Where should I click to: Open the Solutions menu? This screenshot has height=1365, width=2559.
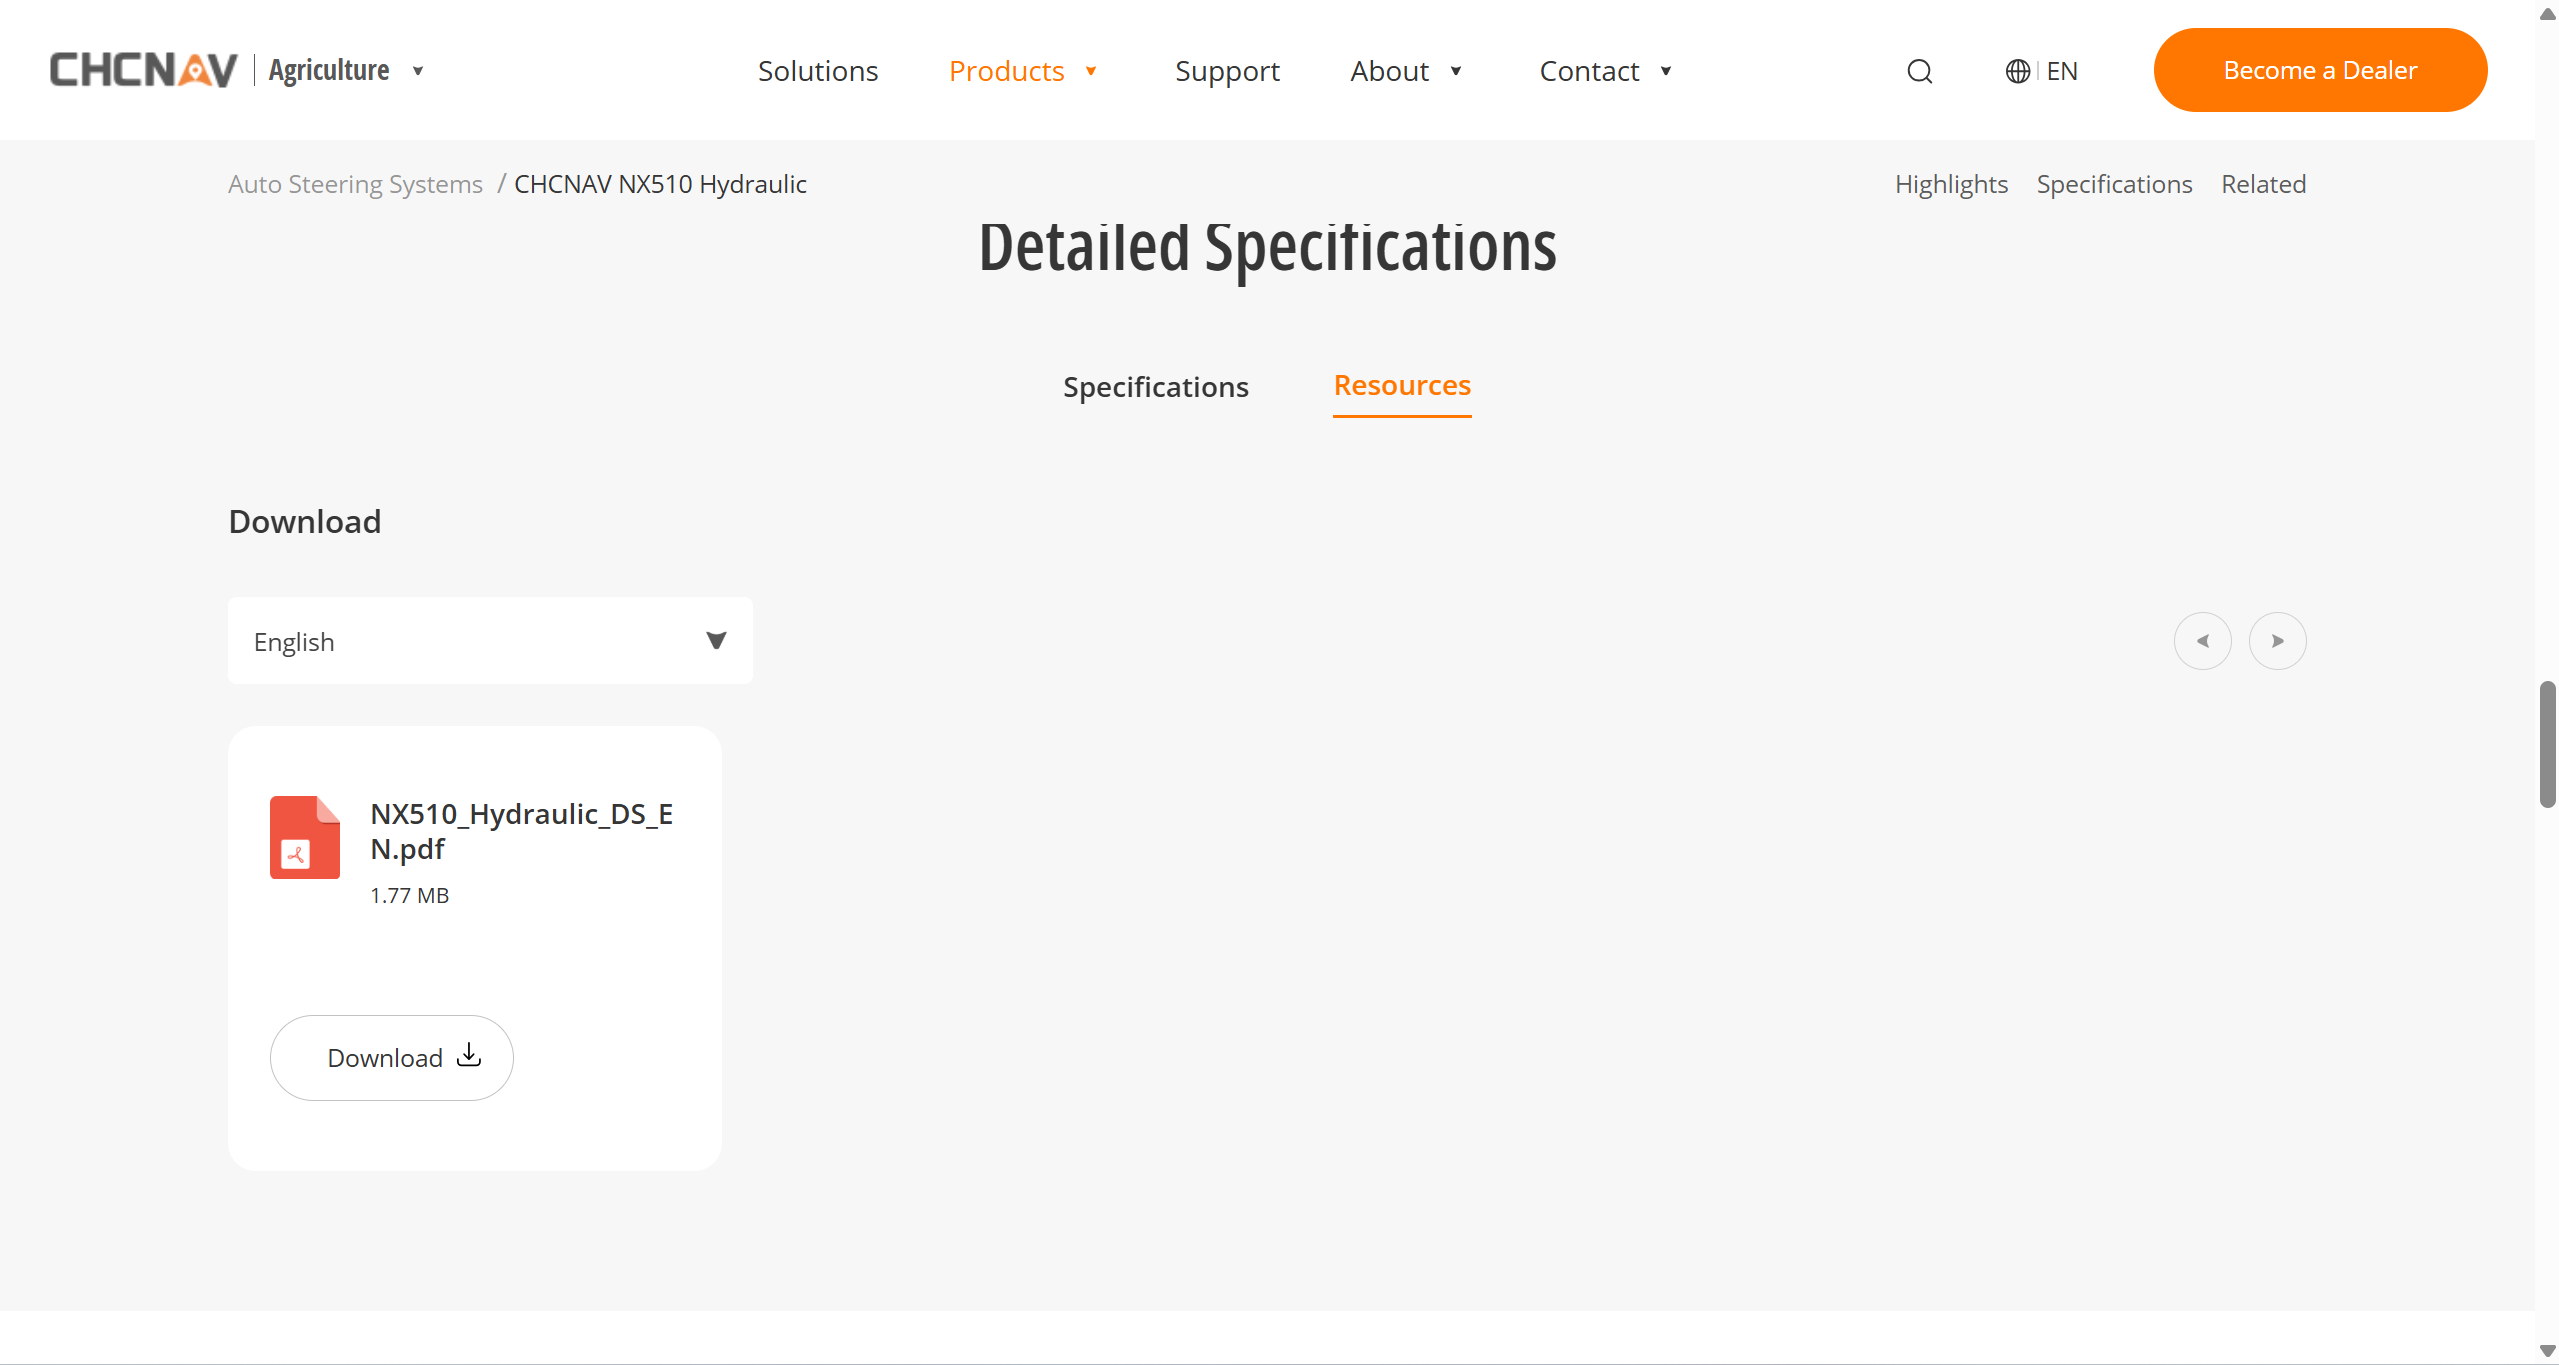pyautogui.click(x=818, y=71)
